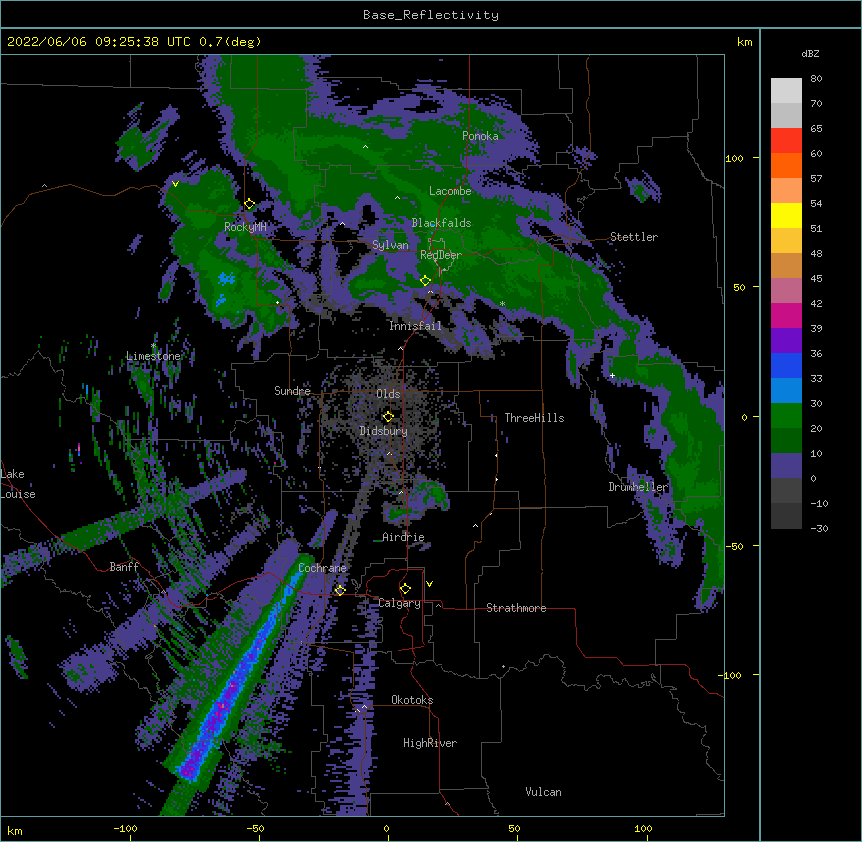The width and height of the screenshot is (862, 842).
Task: Click the Strathmore city label
Action: point(516,608)
